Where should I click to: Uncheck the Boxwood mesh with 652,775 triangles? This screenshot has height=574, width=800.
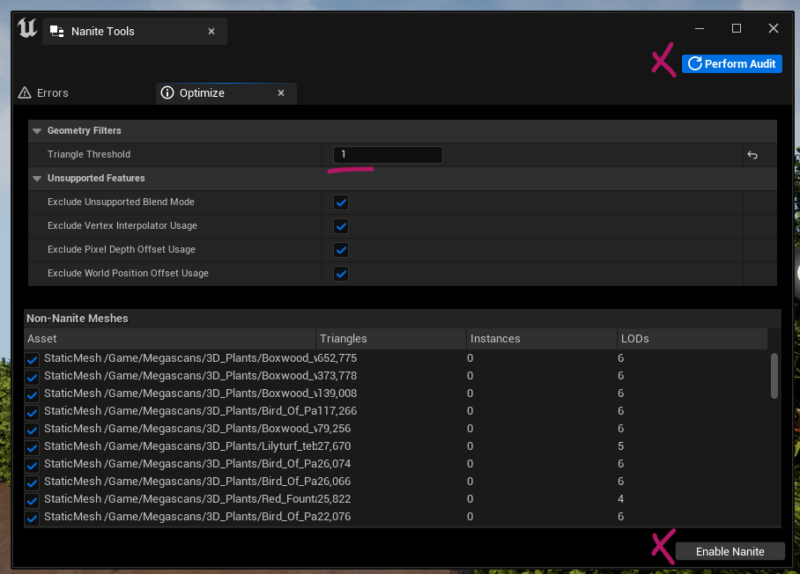pyautogui.click(x=32, y=359)
